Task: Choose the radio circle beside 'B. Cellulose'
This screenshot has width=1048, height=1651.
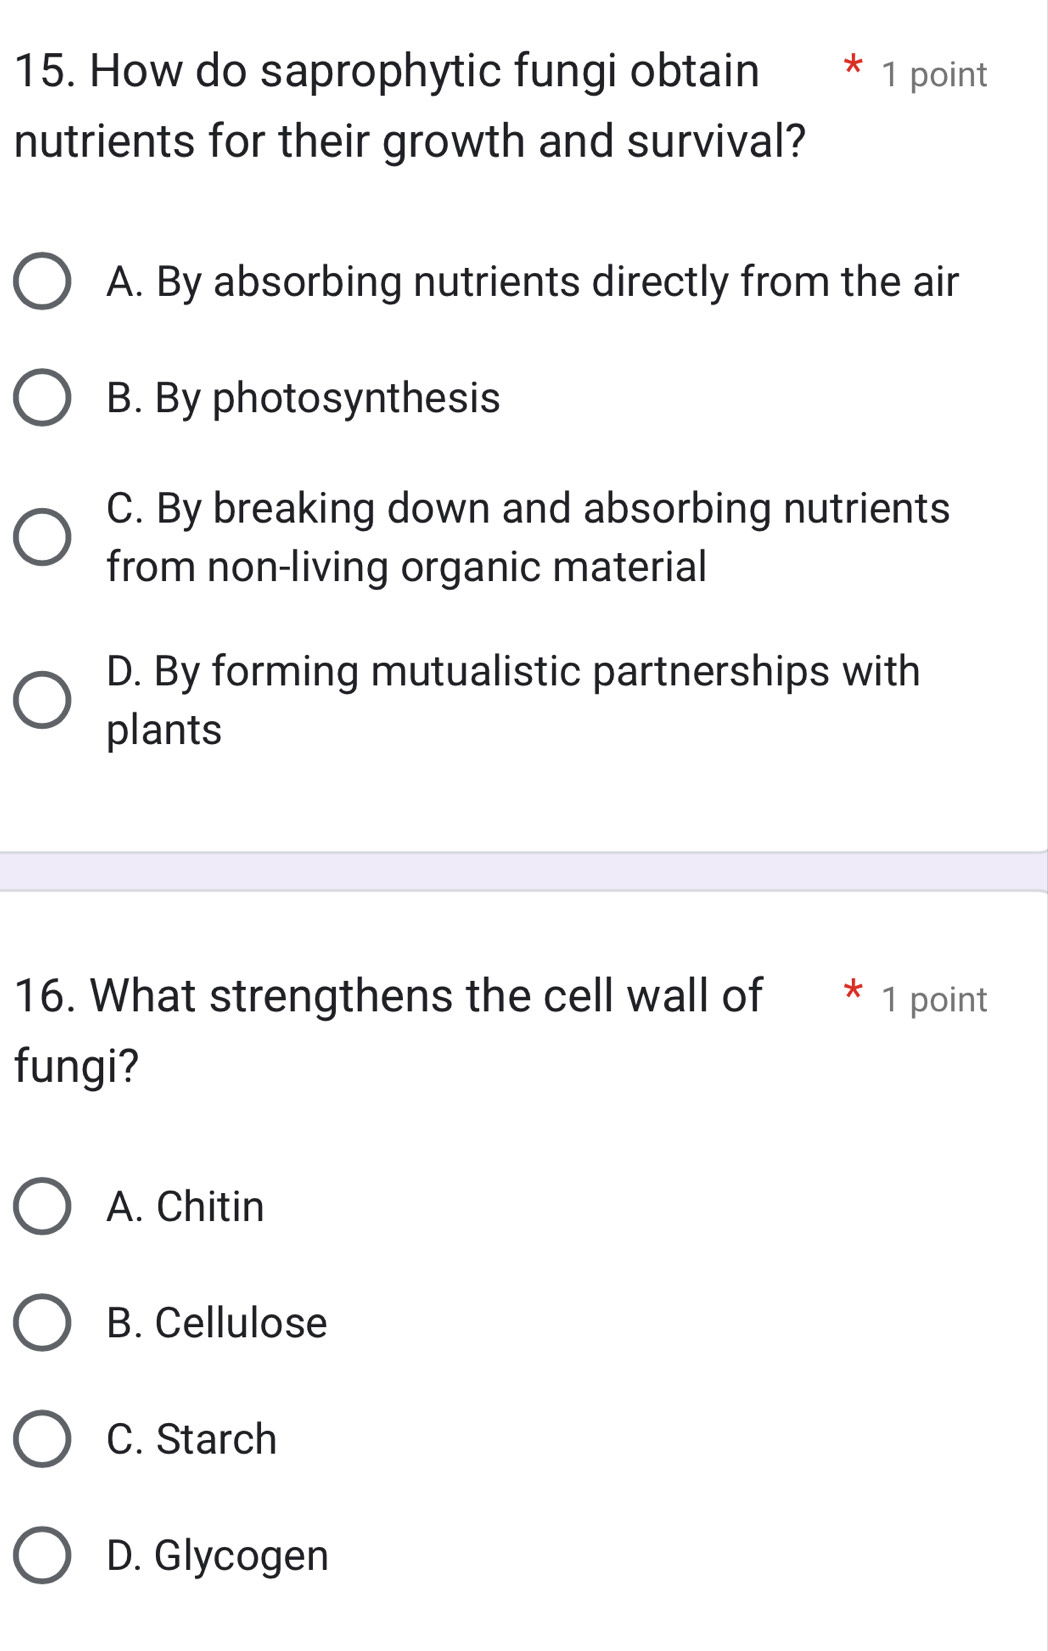Action: (x=42, y=1323)
